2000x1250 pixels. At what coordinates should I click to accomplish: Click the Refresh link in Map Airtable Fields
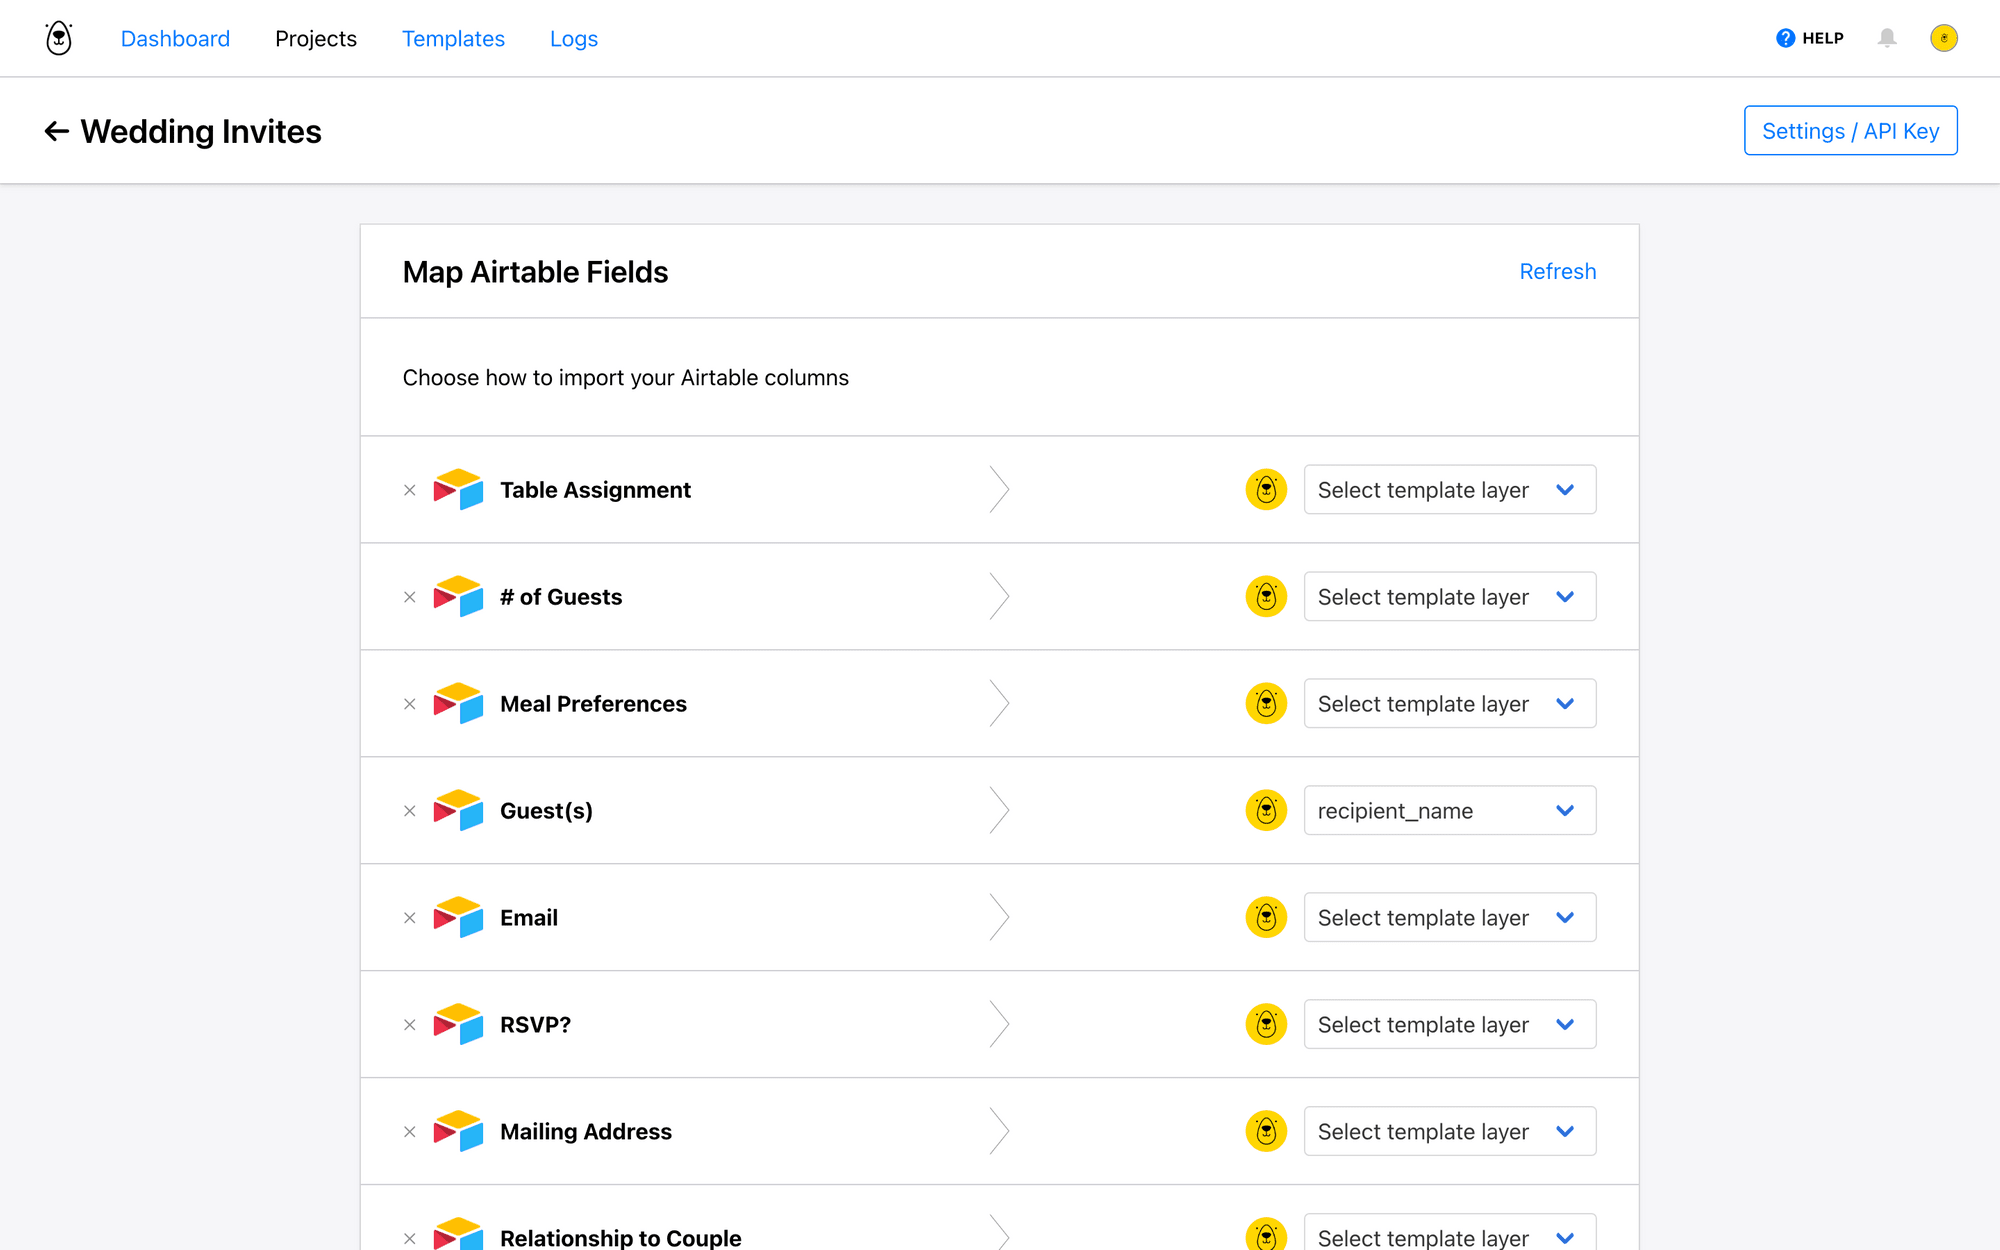coord(1557,271)
